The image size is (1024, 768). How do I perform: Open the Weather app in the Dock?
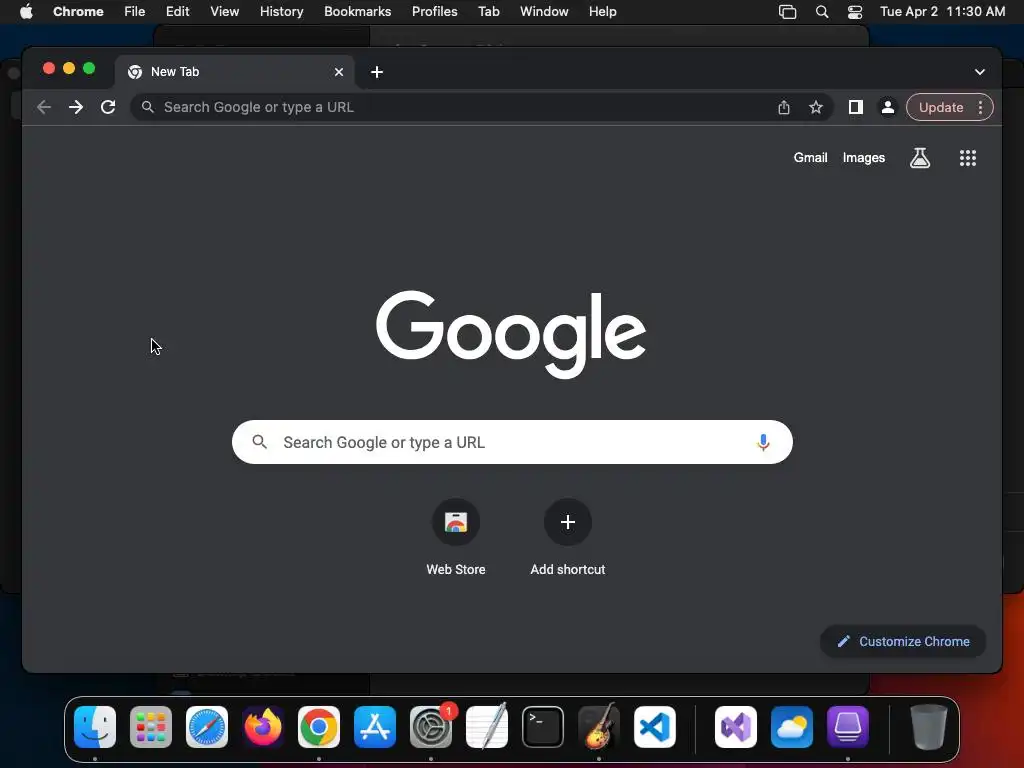click(x=792, y=727)
